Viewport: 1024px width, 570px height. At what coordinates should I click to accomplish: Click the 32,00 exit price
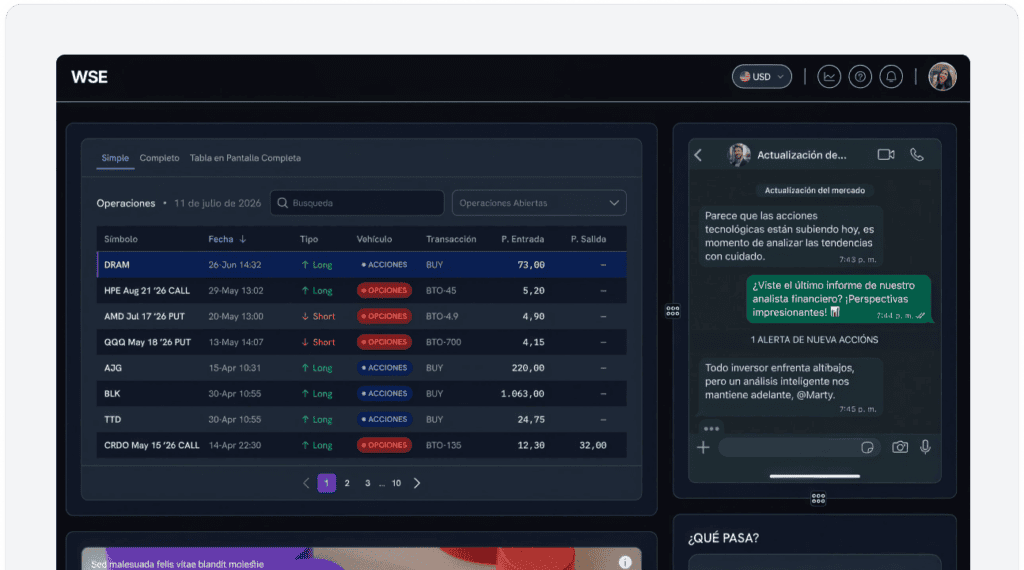[x=592, y=445]
